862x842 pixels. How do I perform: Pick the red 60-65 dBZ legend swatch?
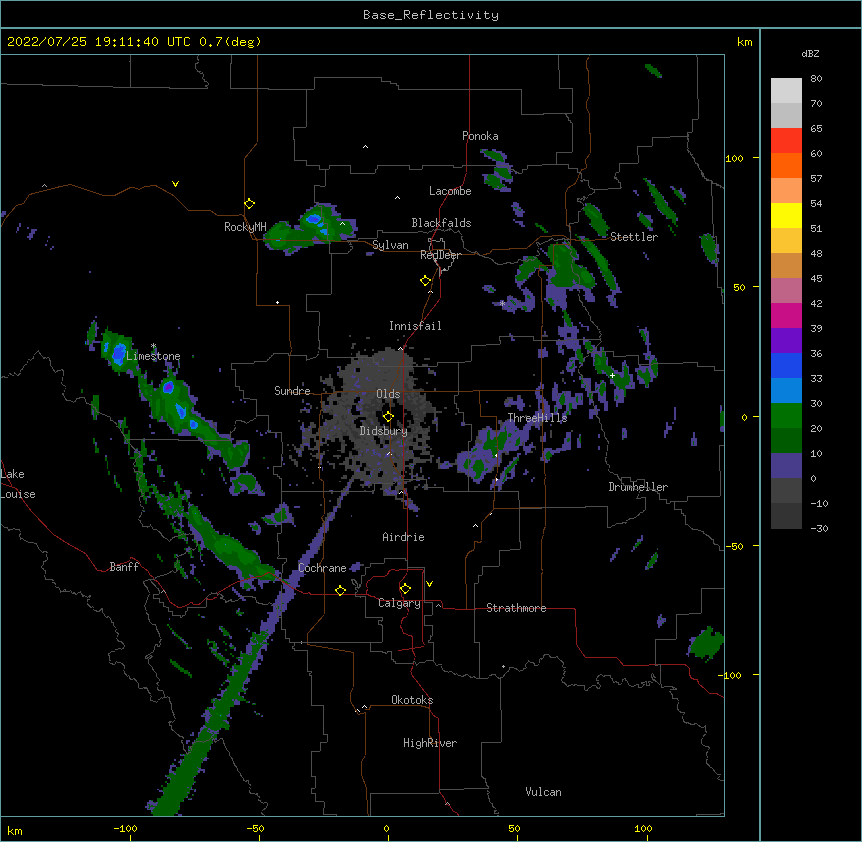click(x=786, y=141)
